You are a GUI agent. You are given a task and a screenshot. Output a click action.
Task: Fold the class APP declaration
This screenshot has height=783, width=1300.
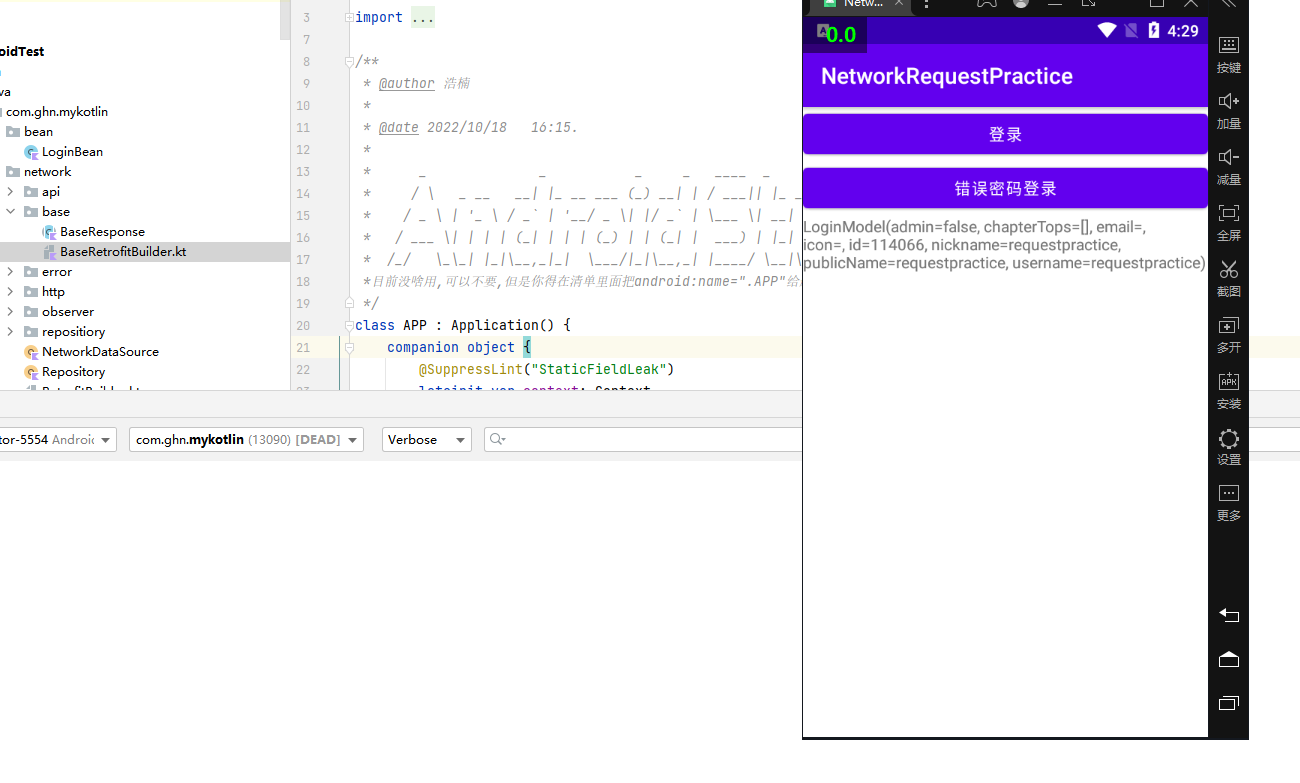[348, 326]
